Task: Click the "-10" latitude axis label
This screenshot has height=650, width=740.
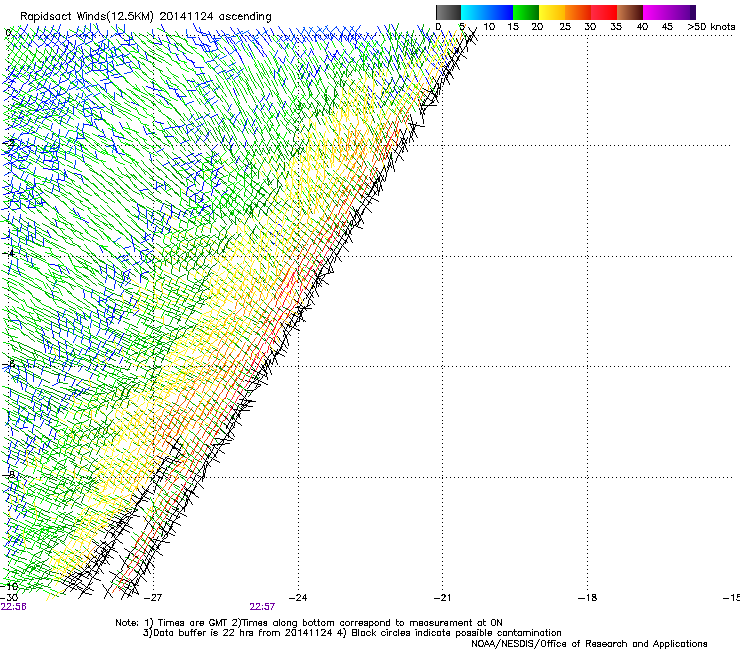Action: point(9,587)
